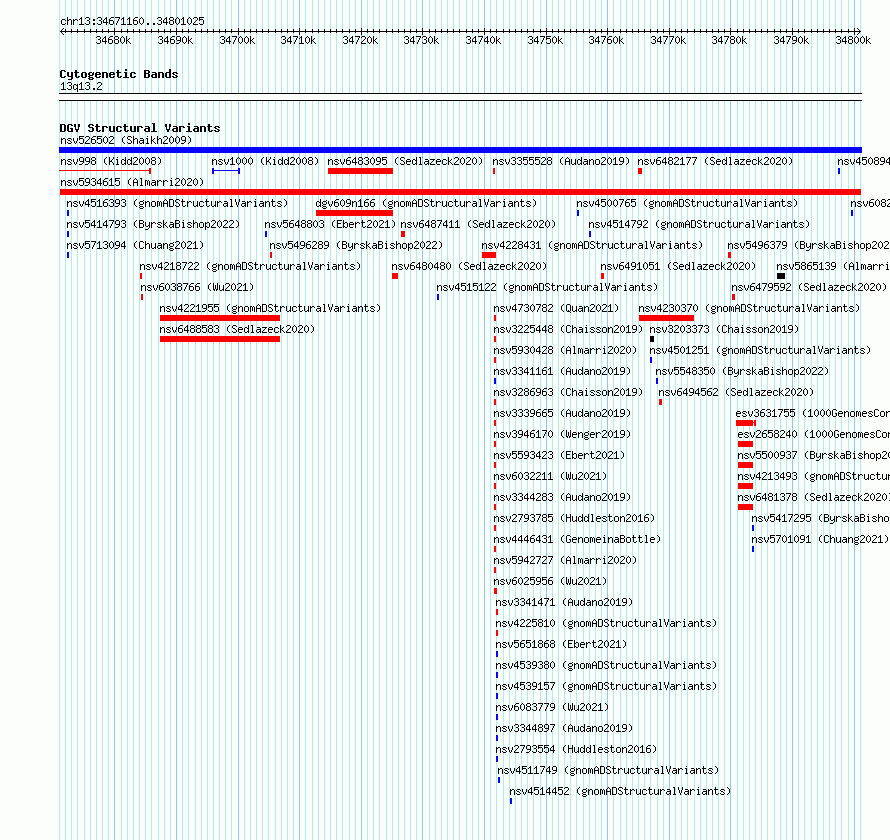Viewport: 890px width, 840px height.
Task: Click nsv4228431 gnomAD variant label
Action: click(592, 245)
